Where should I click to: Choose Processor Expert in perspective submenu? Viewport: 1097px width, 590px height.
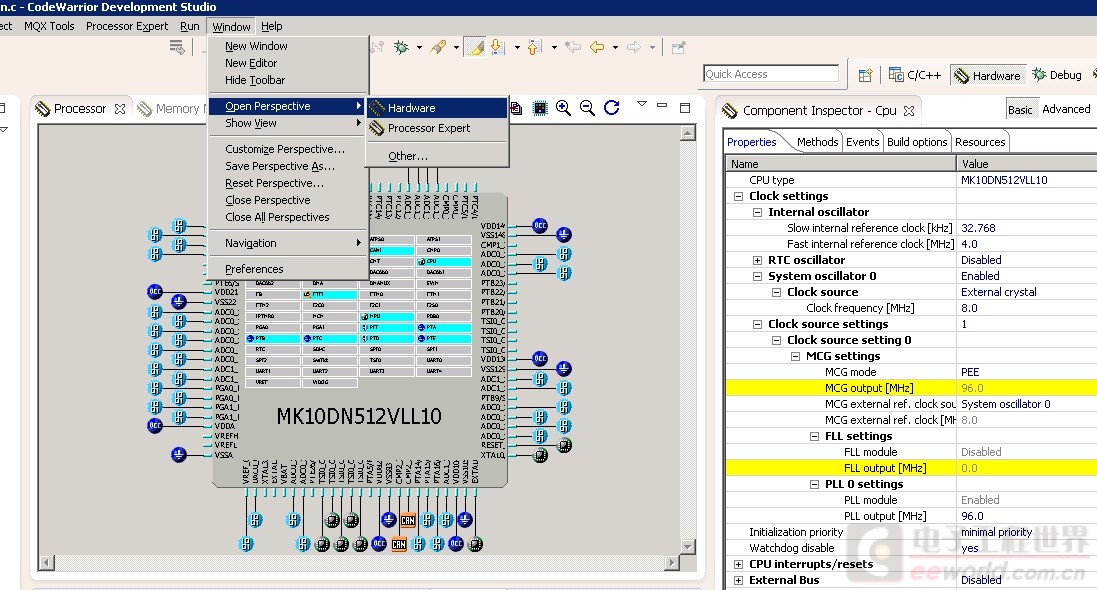pyautogui.click(x=437, y=128)
